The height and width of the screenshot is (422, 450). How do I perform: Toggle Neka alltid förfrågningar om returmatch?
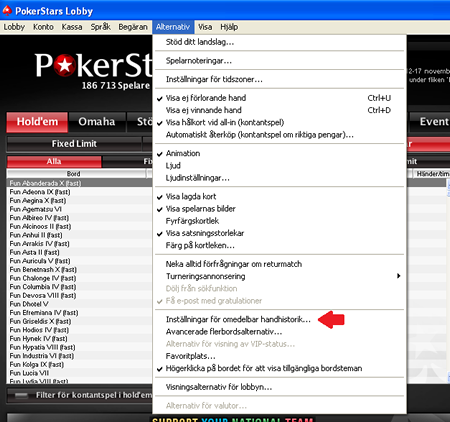click(279, 264)
